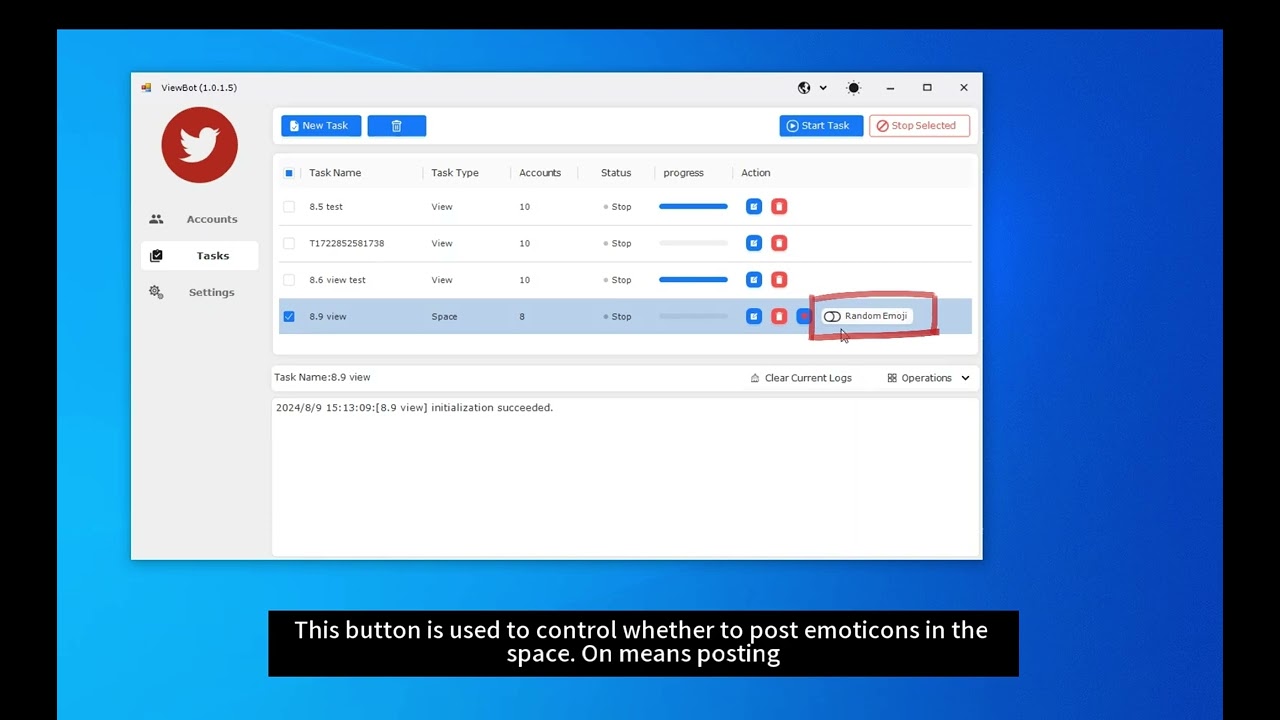Open the globe language icon
This screenshot has width=1280, height=720.
tap(804, 88)
